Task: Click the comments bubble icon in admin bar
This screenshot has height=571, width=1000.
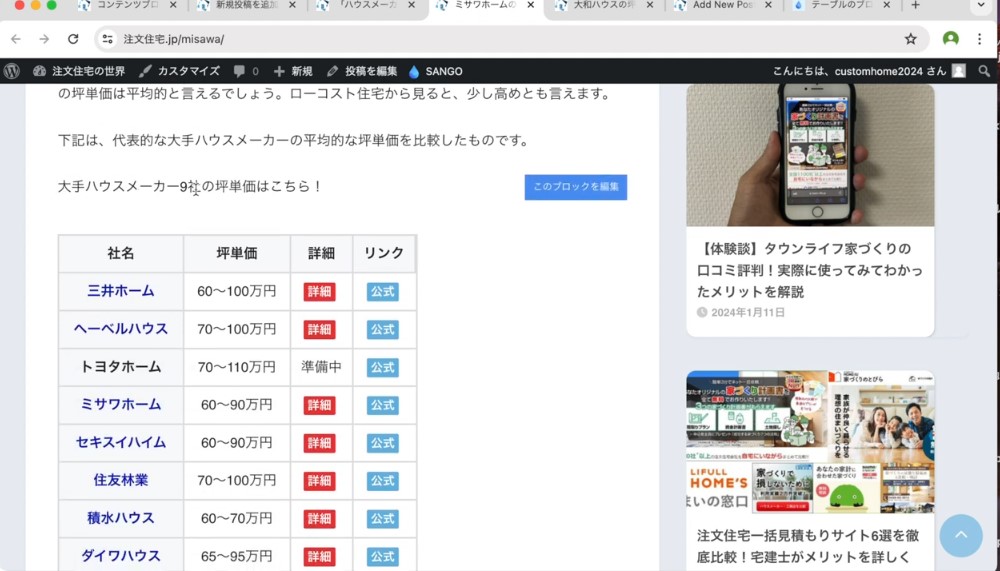Action: tap(239, 71)
